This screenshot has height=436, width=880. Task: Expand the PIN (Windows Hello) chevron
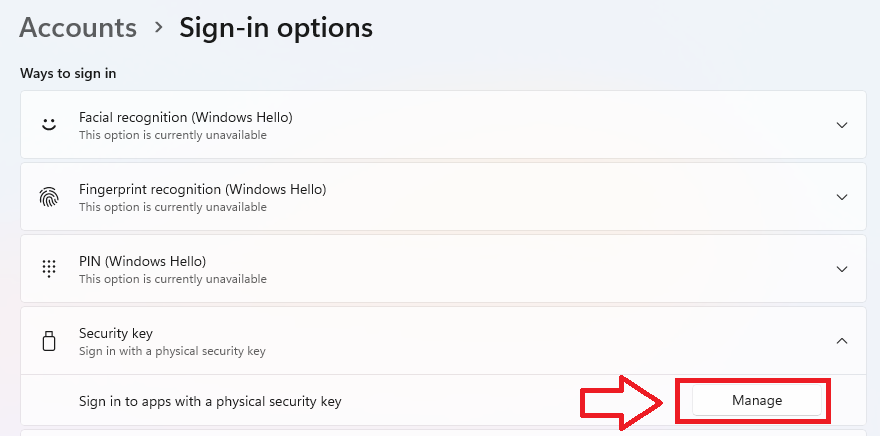[842, 269]
